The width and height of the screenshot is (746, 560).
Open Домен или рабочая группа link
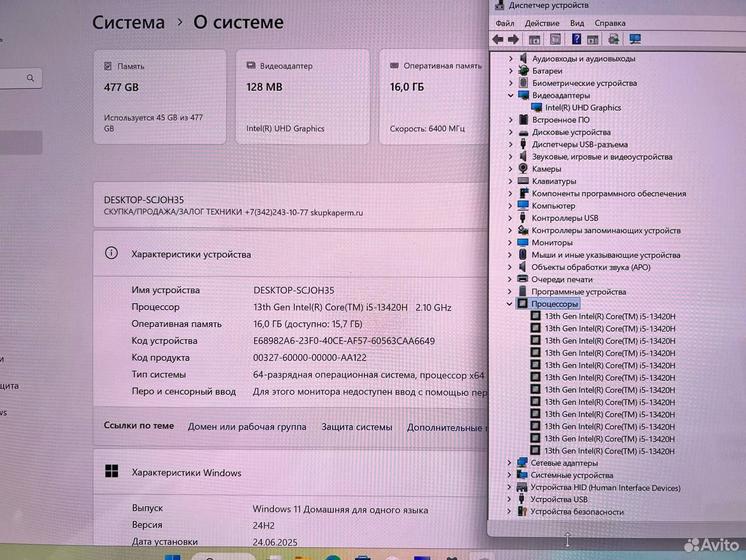pyautogui.click(x=247, y=427)
